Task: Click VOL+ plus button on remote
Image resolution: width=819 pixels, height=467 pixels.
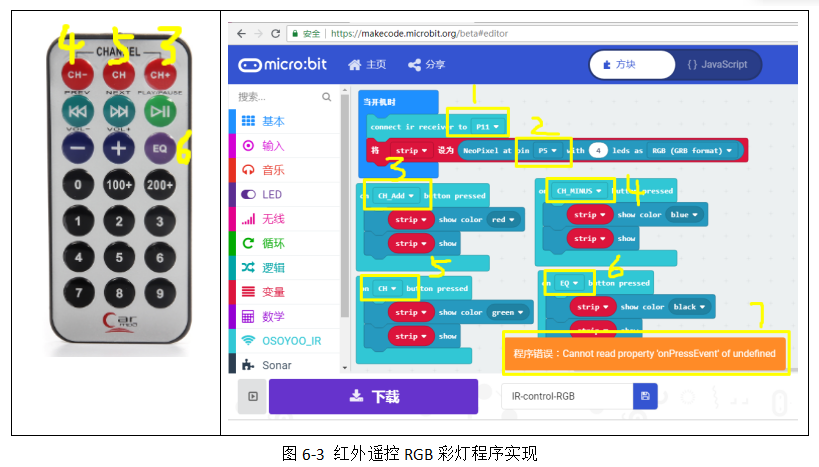Action: [x=119, y=148]
